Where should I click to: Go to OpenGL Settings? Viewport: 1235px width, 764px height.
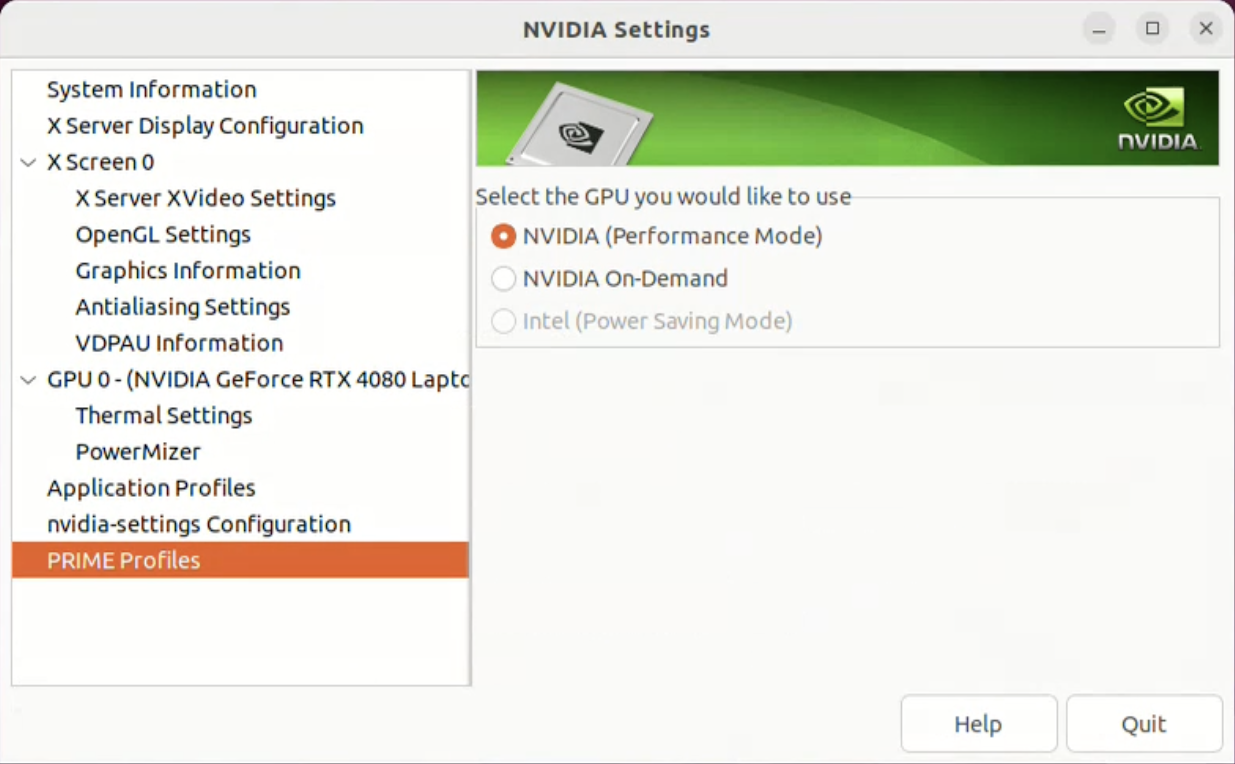tap(163, 235)
